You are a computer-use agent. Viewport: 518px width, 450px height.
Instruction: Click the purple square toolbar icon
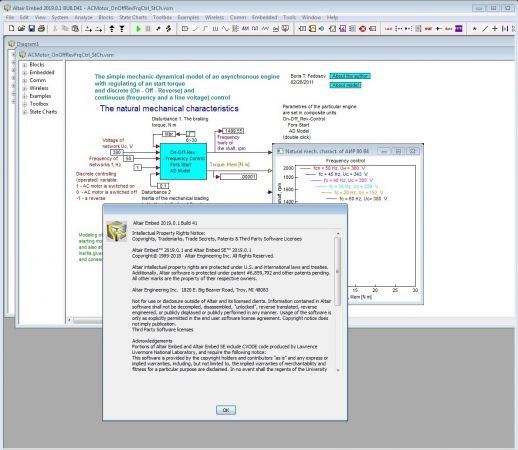[x=459, y=29]
